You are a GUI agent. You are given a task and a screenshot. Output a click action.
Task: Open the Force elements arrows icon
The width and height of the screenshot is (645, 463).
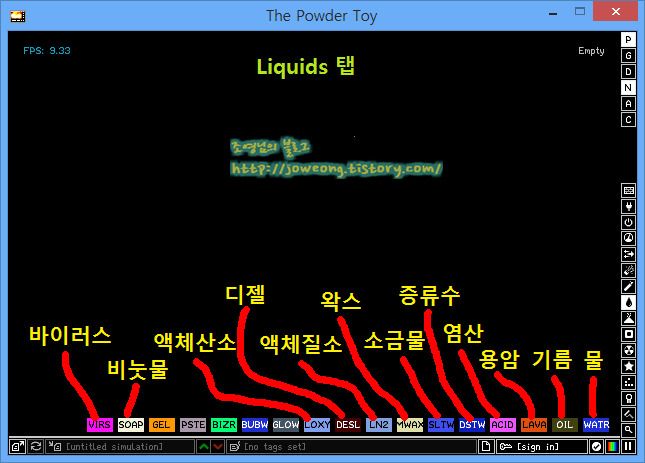point(628,254)
